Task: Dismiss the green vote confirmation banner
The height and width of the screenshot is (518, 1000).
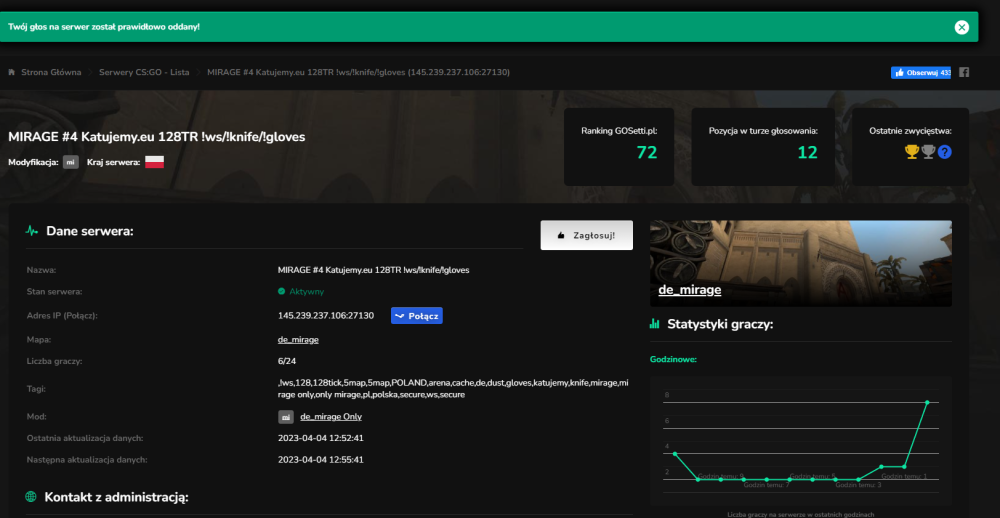Action: tap(962, 27)
